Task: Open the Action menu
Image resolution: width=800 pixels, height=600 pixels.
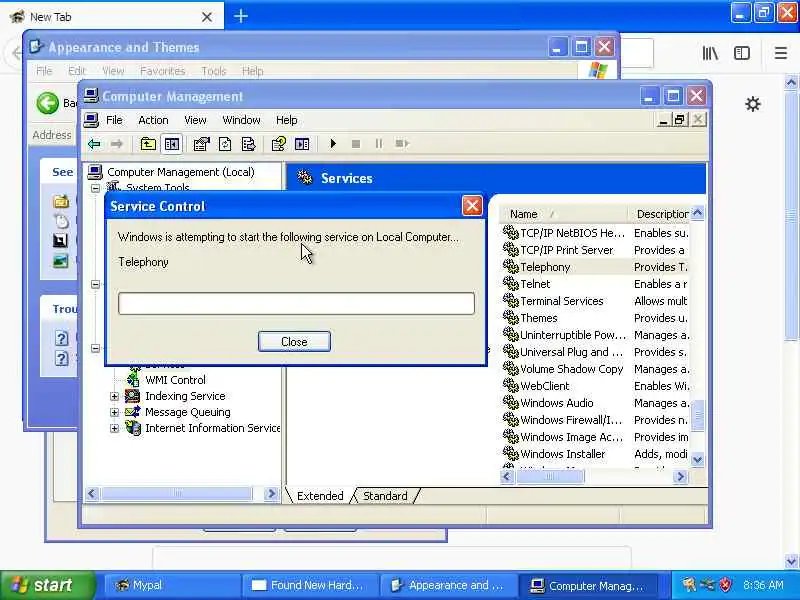Action: [153, 120]
